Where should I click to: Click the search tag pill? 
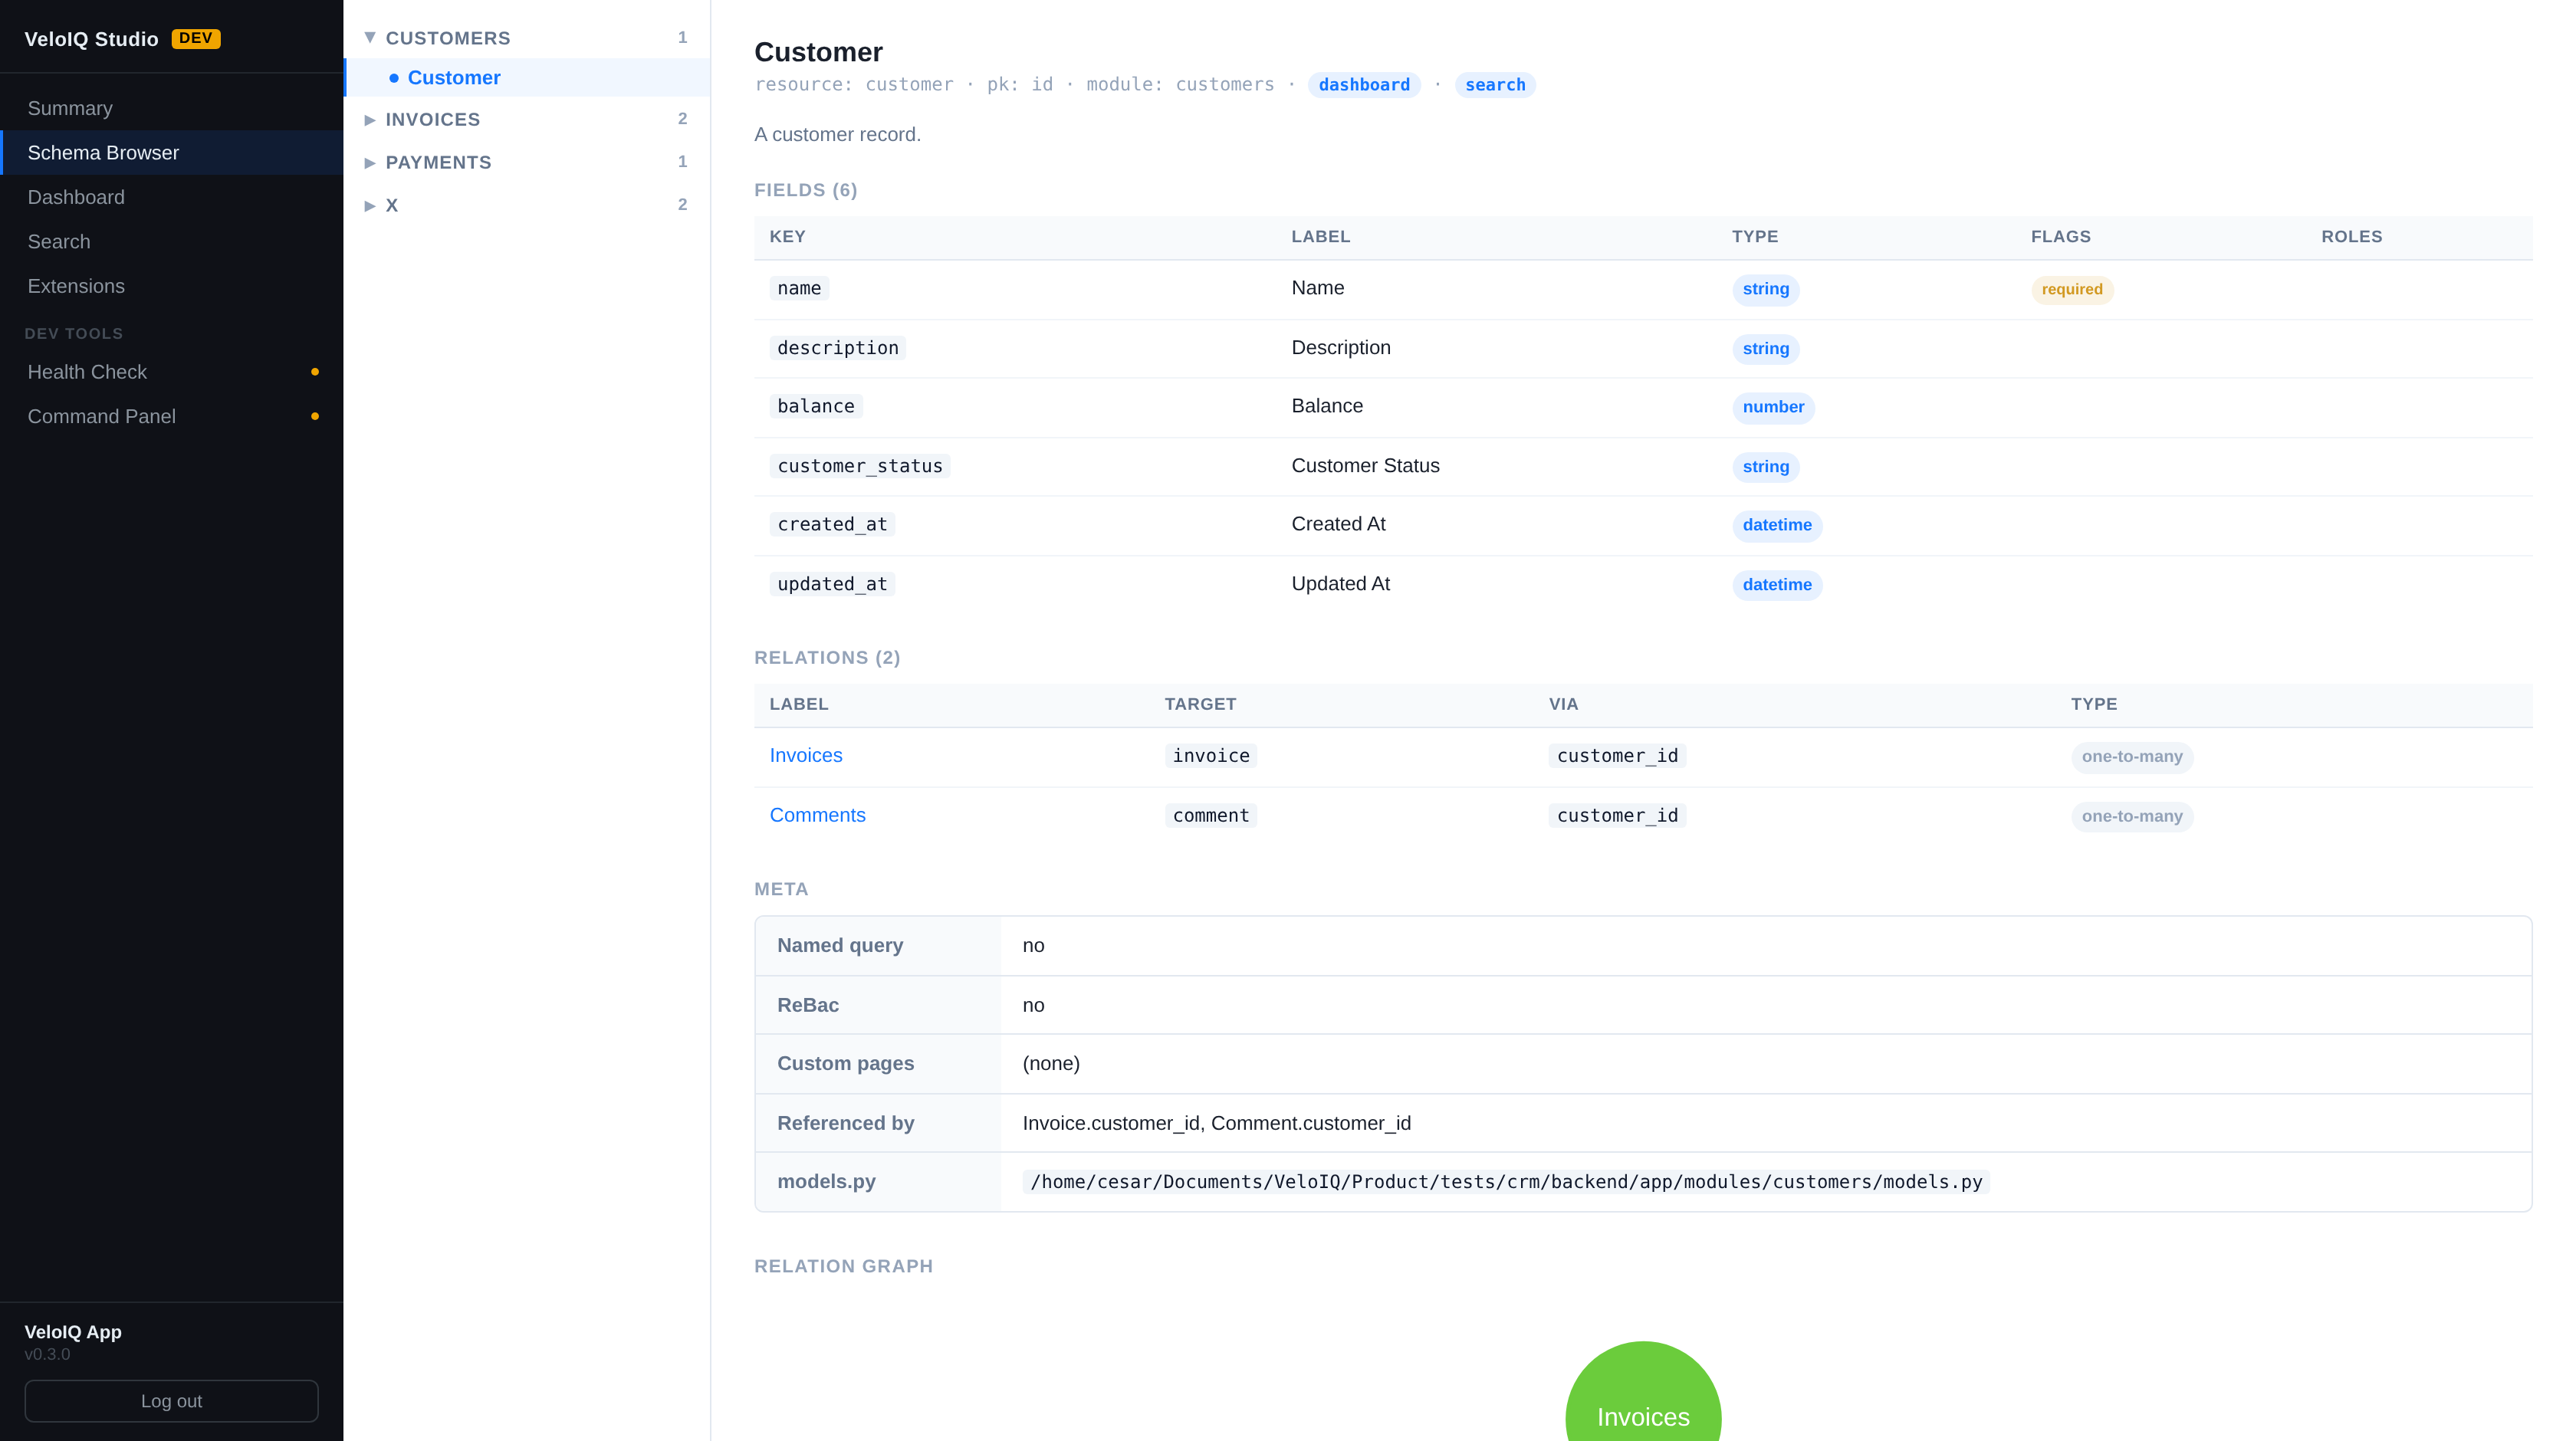point(1495,84)
